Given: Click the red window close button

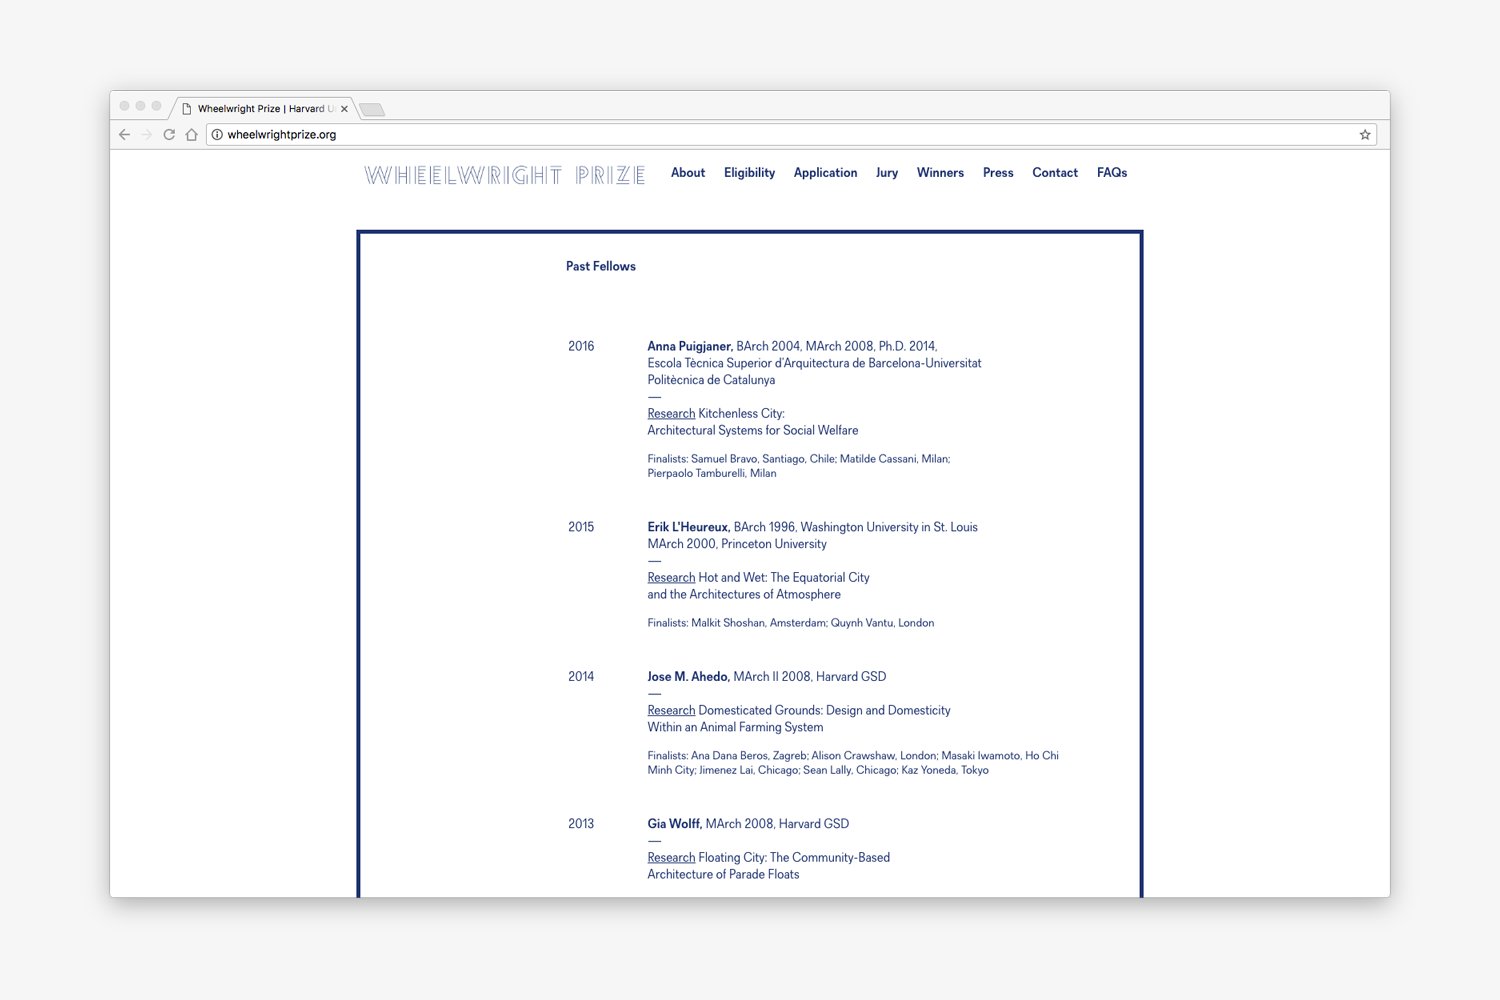Looking at the screenshot, I should click(125, 106).
